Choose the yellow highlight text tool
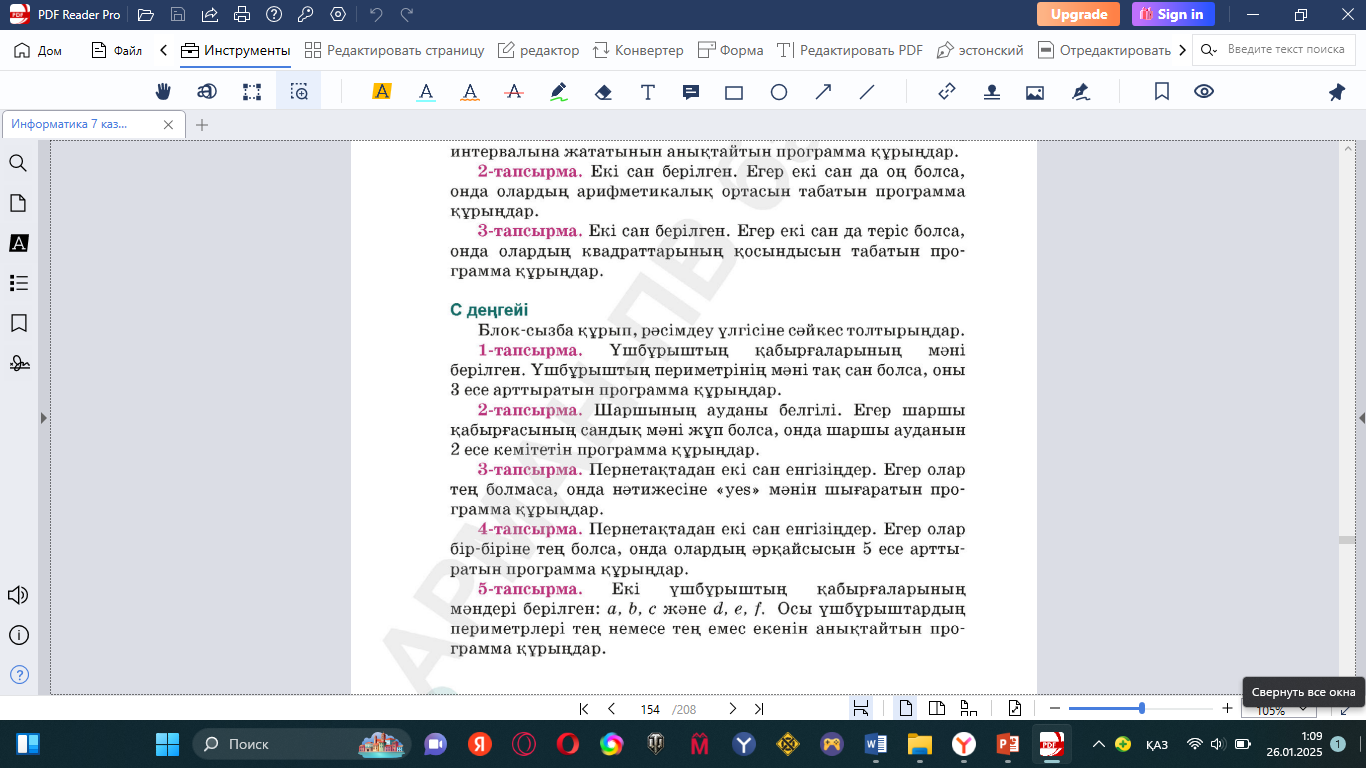 pyautogui.click(x=381, y=92)
